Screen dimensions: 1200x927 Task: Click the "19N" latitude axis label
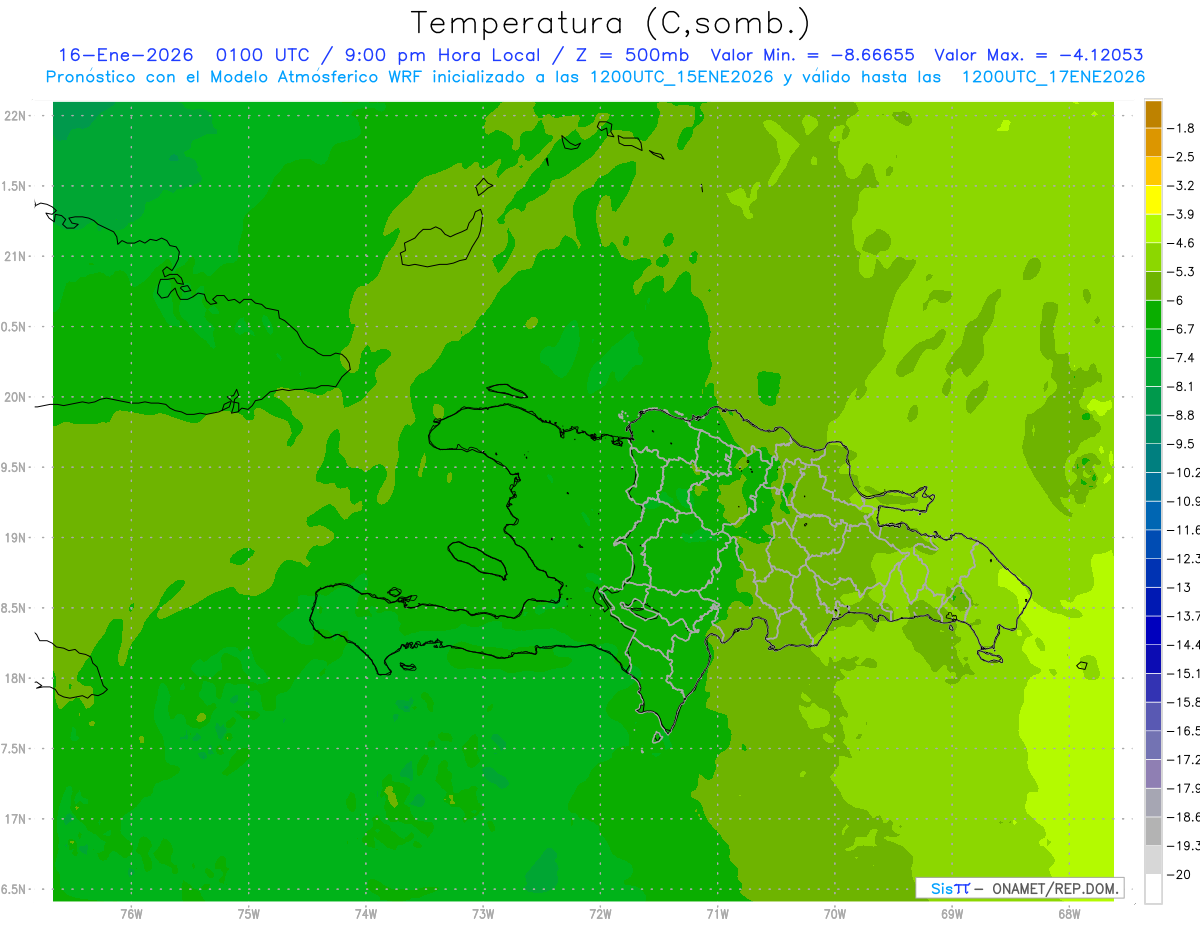15,538
